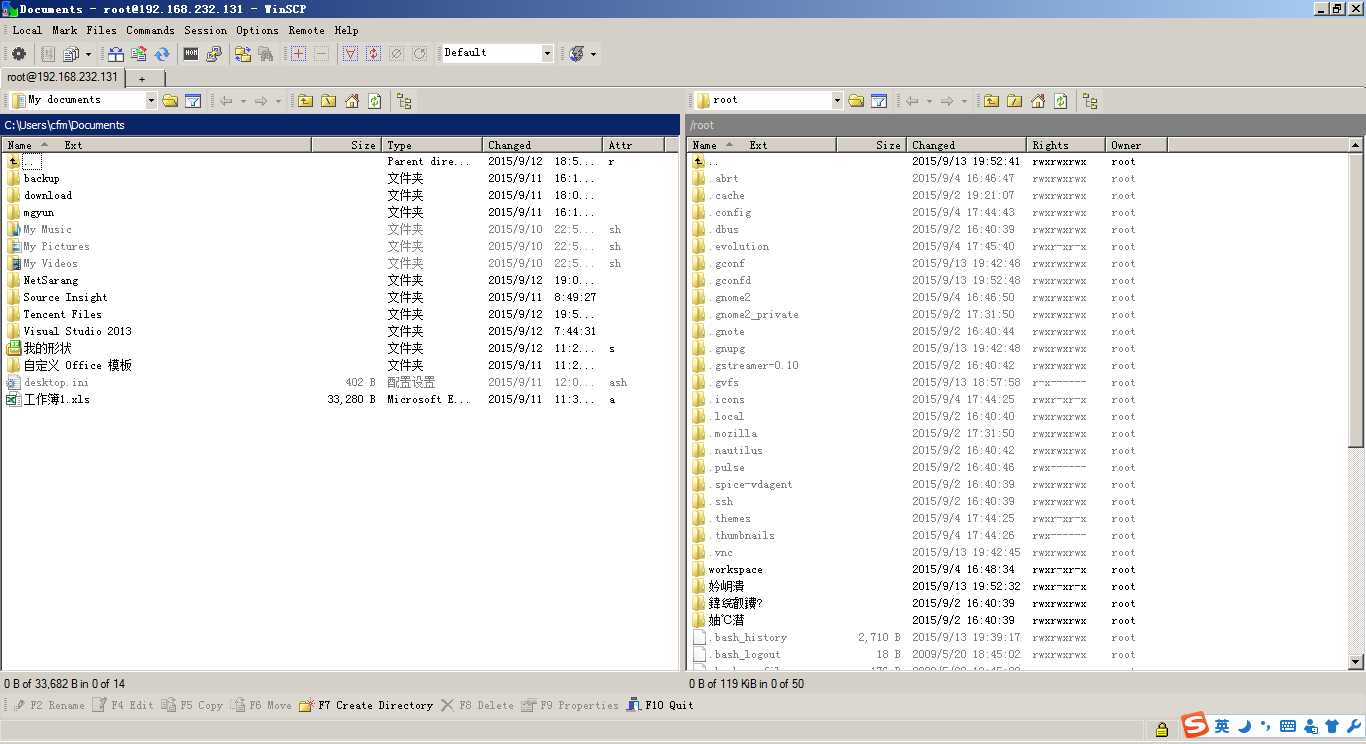
Task: Click F8 Delete button
Action: (x=477, y=705)
